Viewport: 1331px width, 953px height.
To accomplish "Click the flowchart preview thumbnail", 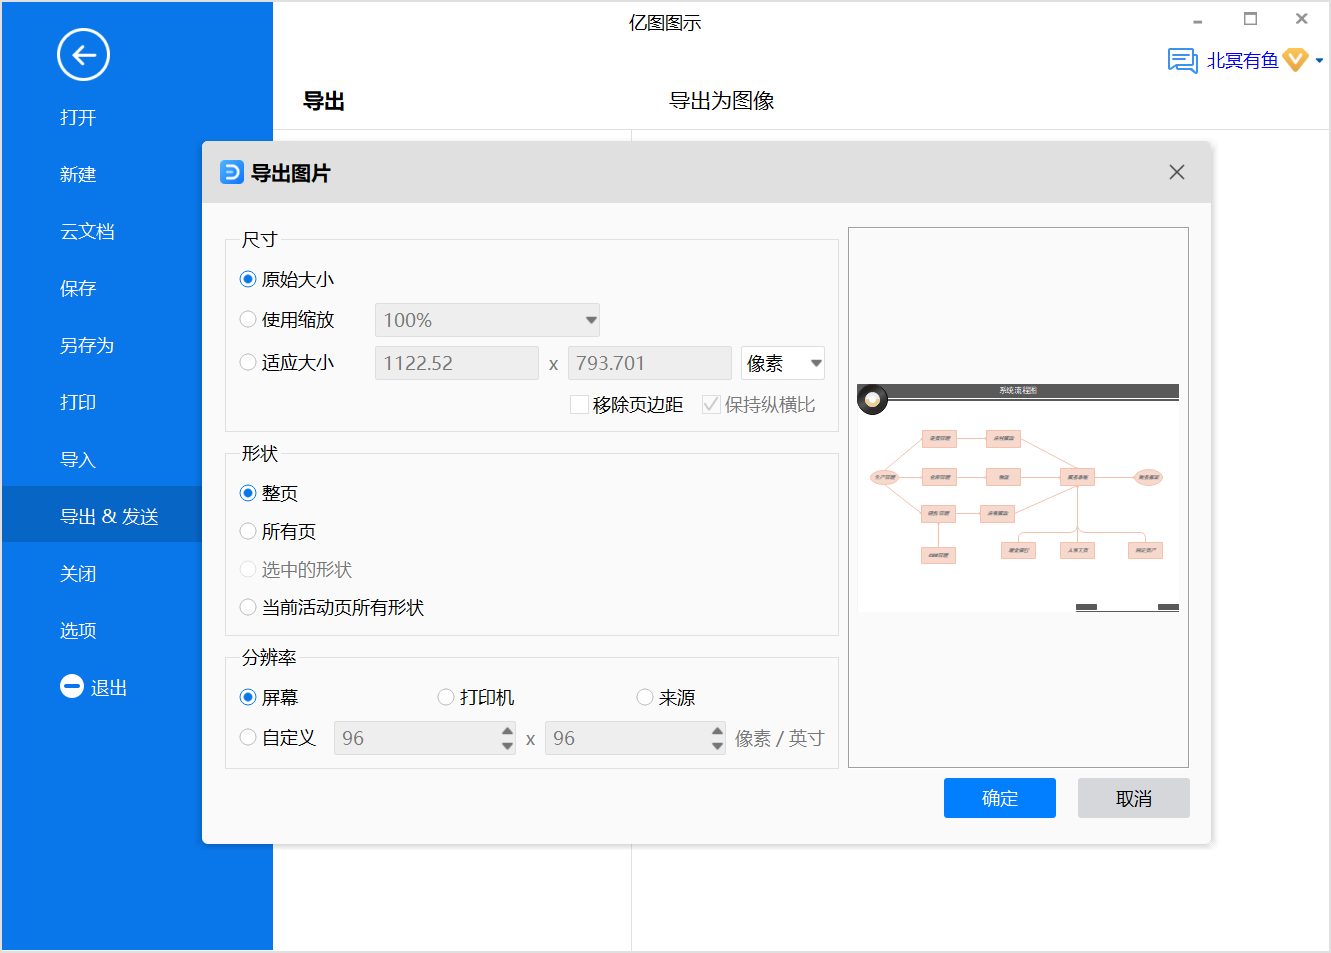I will (1018, 497).
